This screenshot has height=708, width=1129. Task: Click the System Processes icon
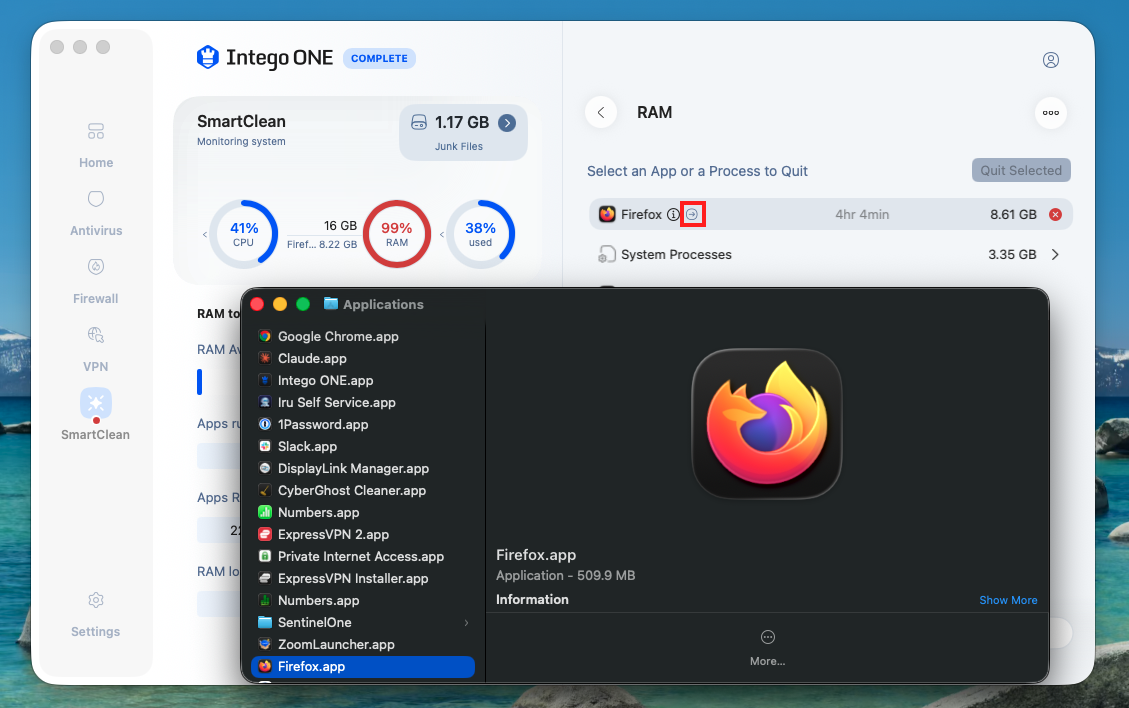[x=607, y=254]
